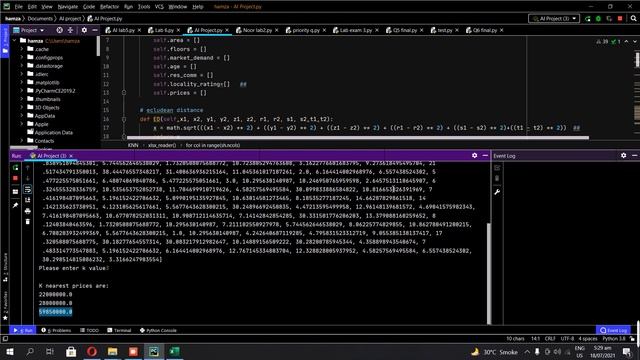Screen dimensions: 640x360
Task: Open Event Log settings gear
Action: [623, 156]
